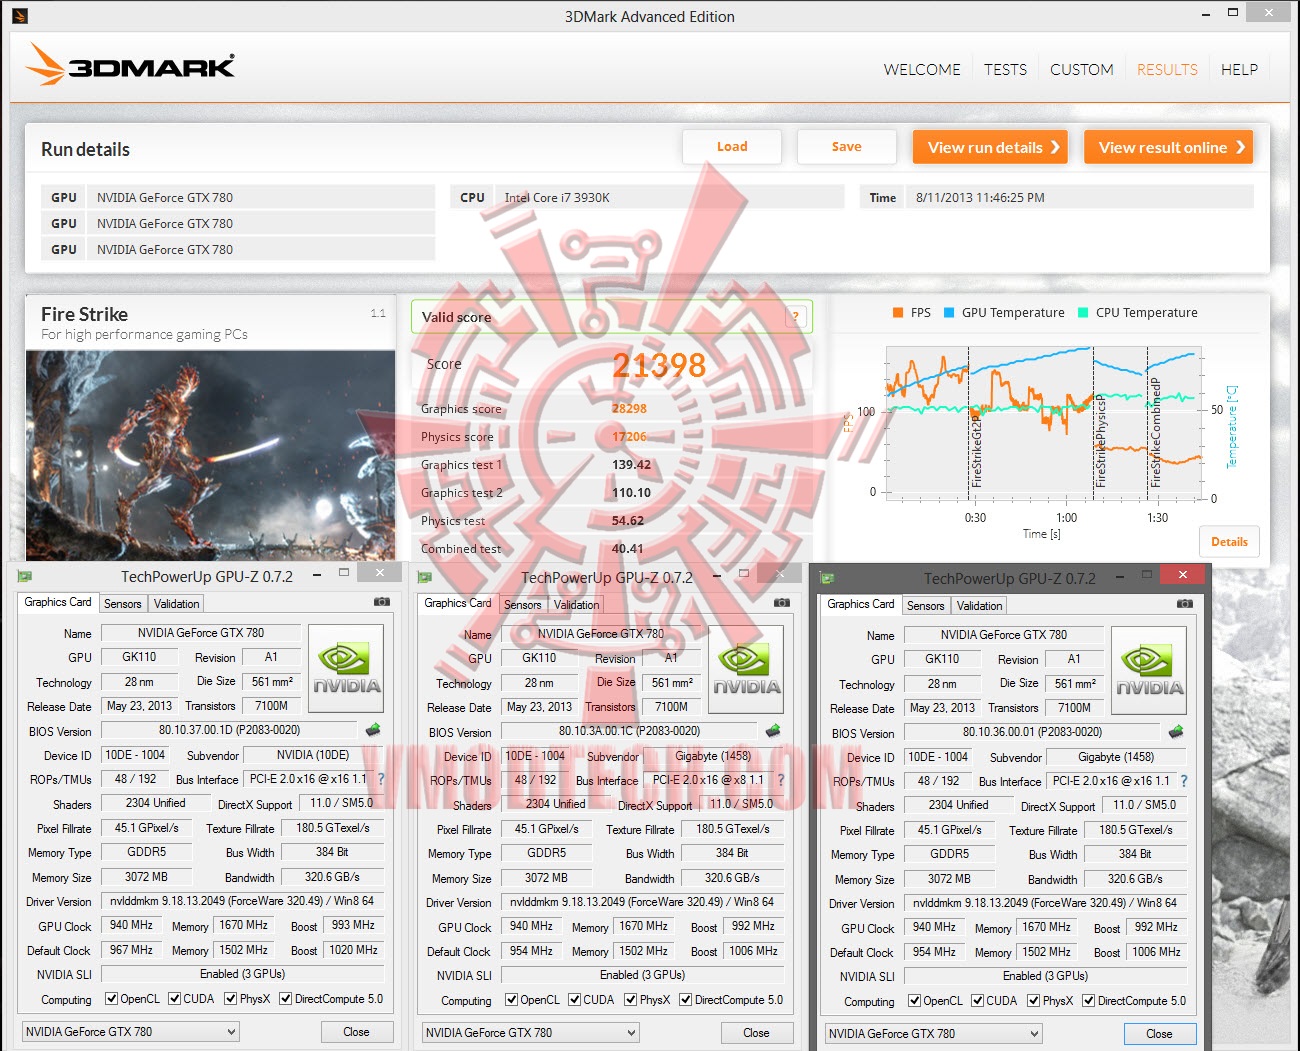Screen dimensions: 1300x1051
Task: Click the NVIDIA logo in middle GPU-Z window
Action: pos(746,670)
